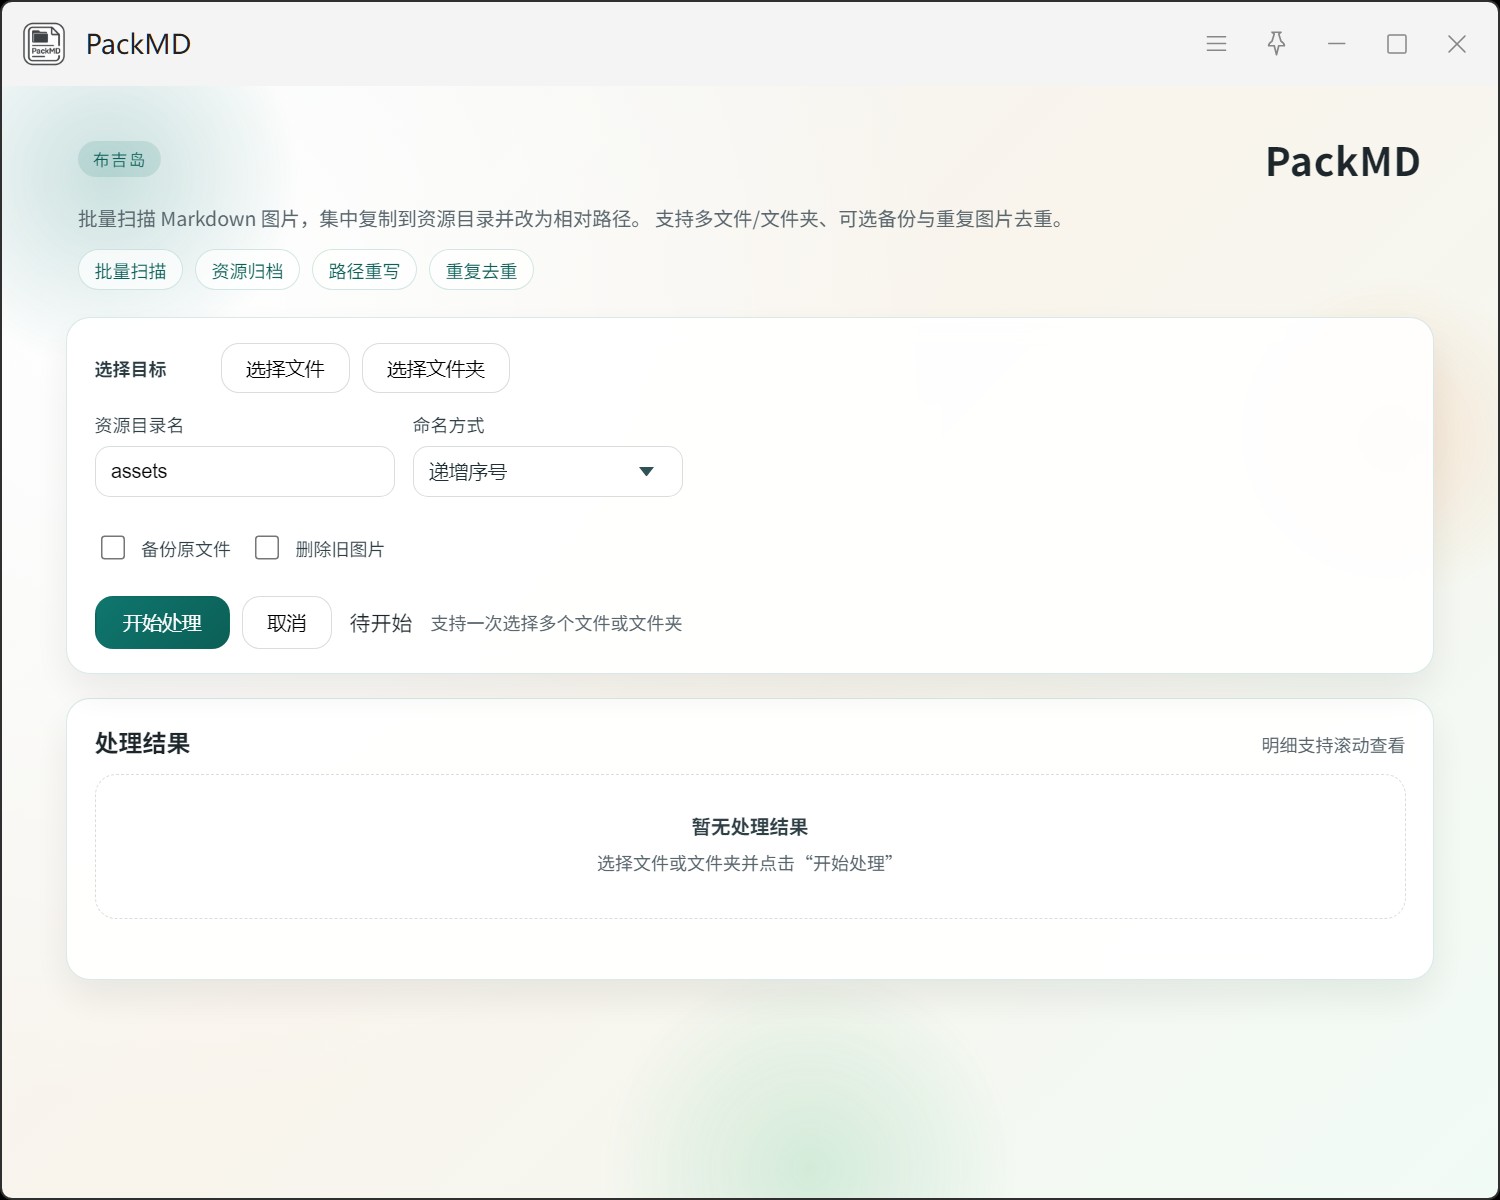Click the PackMD app logo icon

(x=44, y=44)
